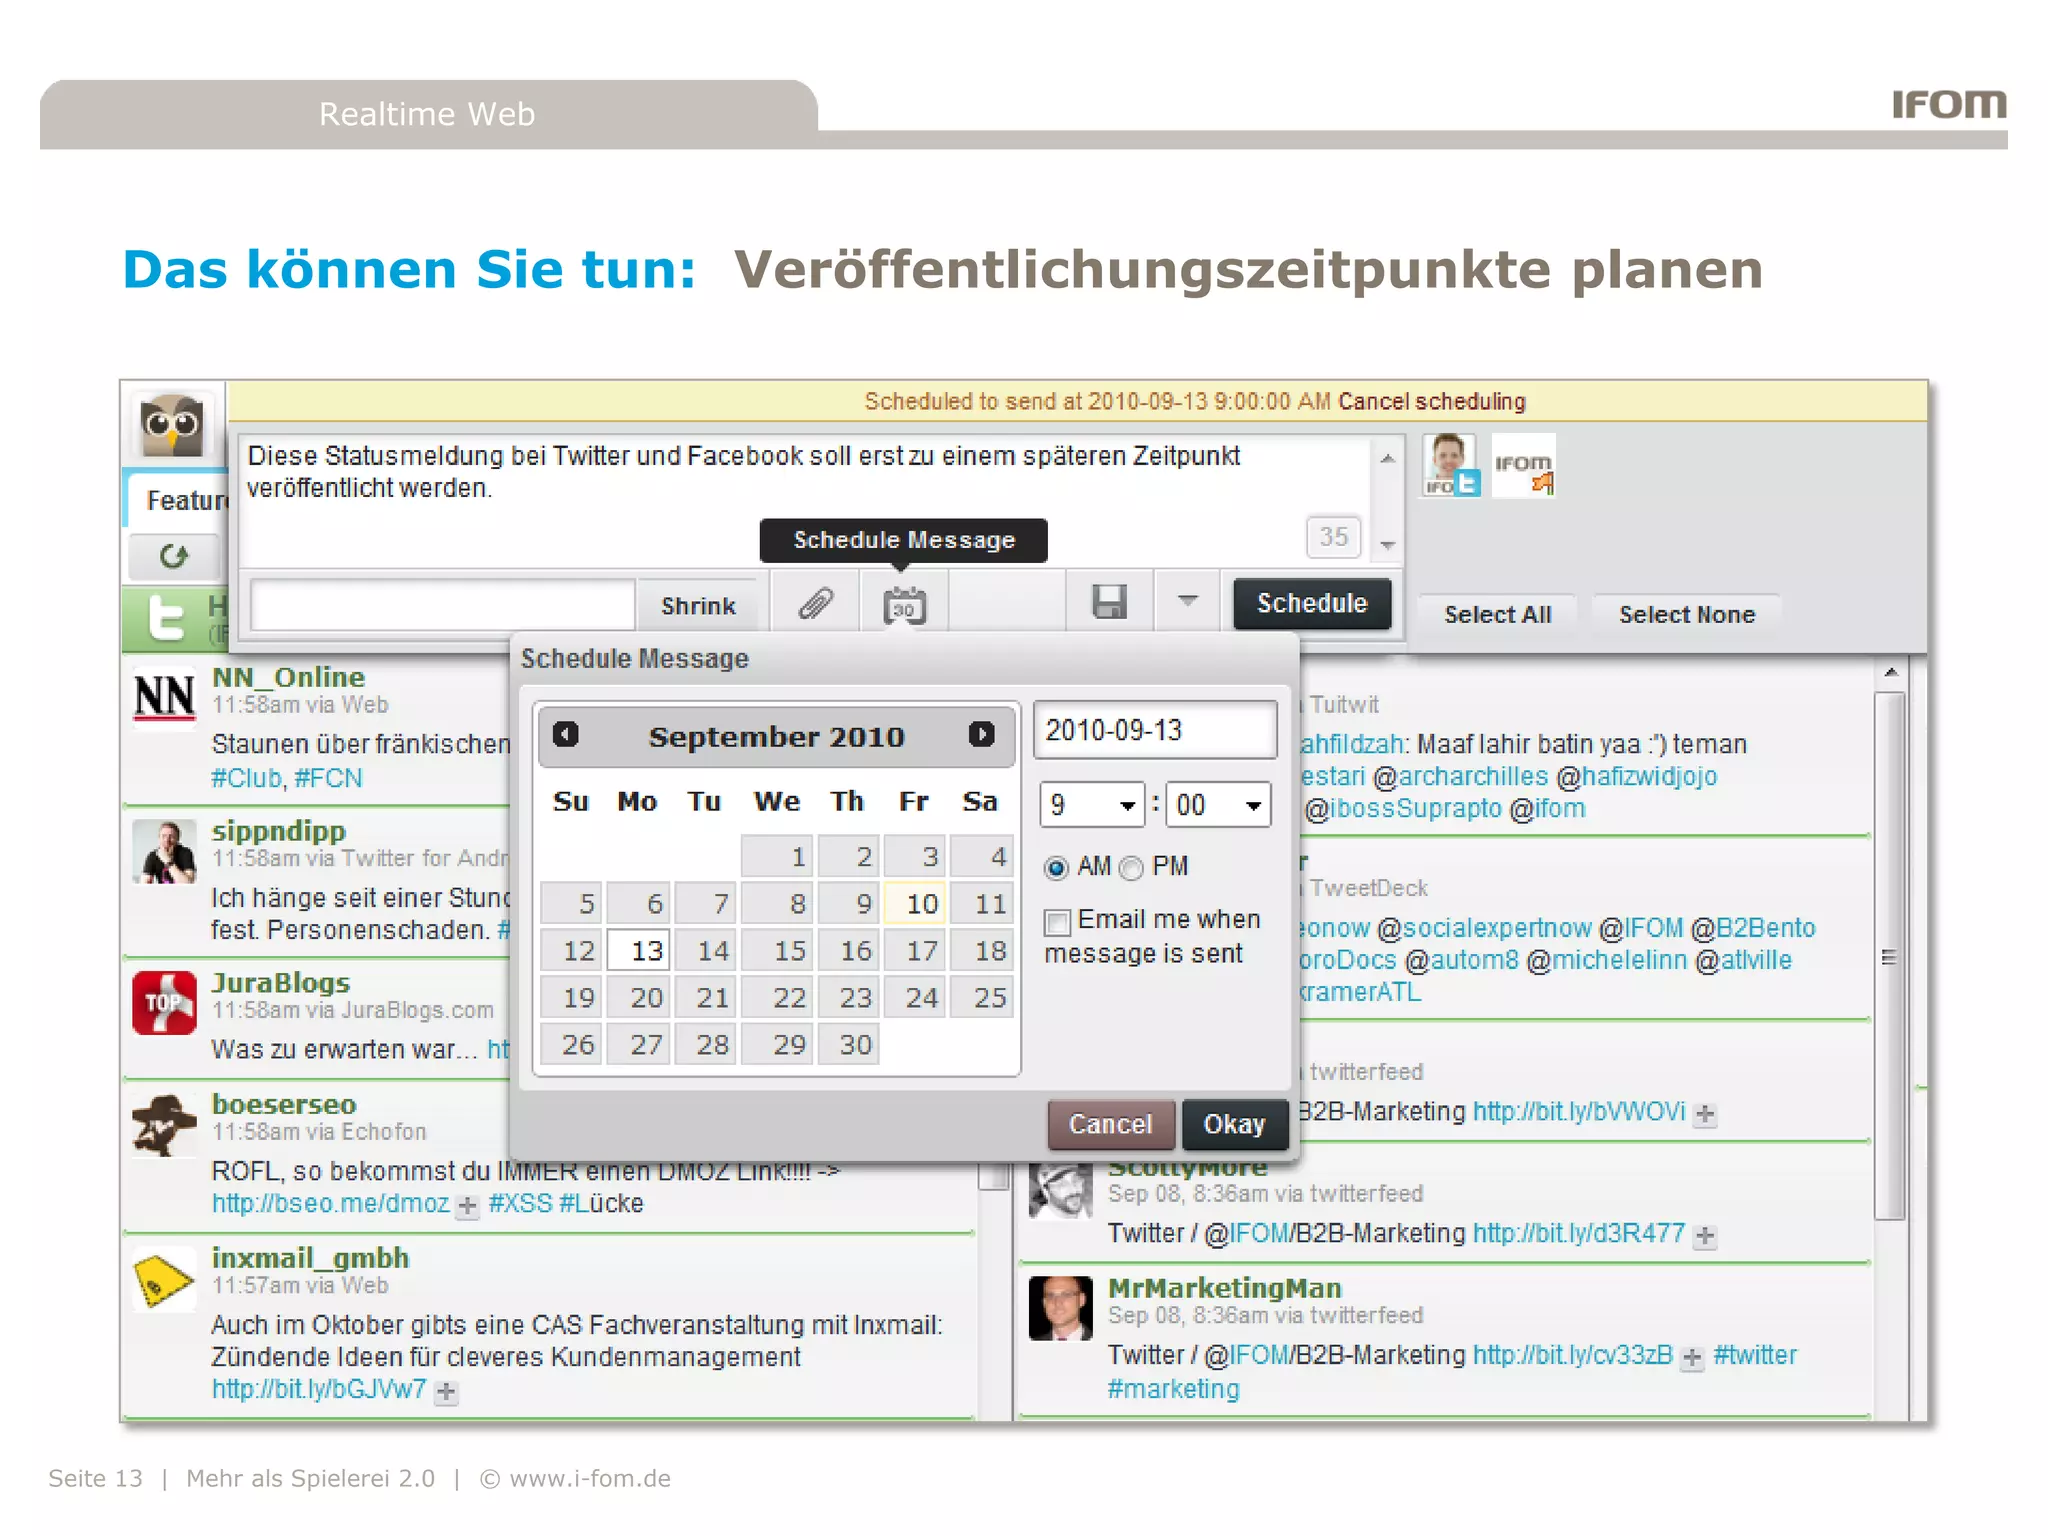Go to next month in calendar
Screen dimensions: 2048x1536
click(x=981, y=735)
